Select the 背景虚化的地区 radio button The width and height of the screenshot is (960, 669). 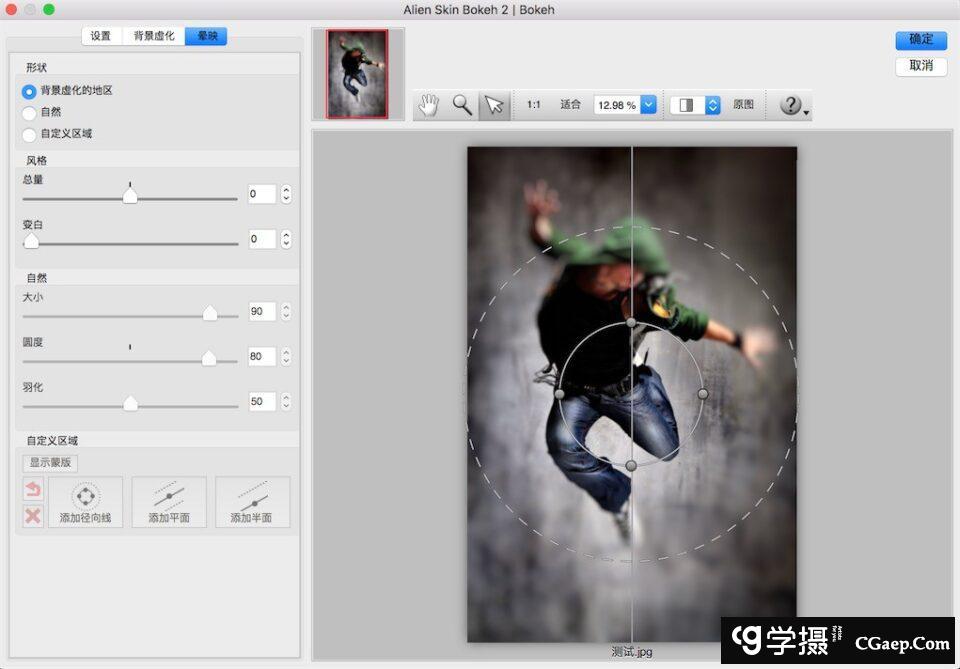pos(30,91)
